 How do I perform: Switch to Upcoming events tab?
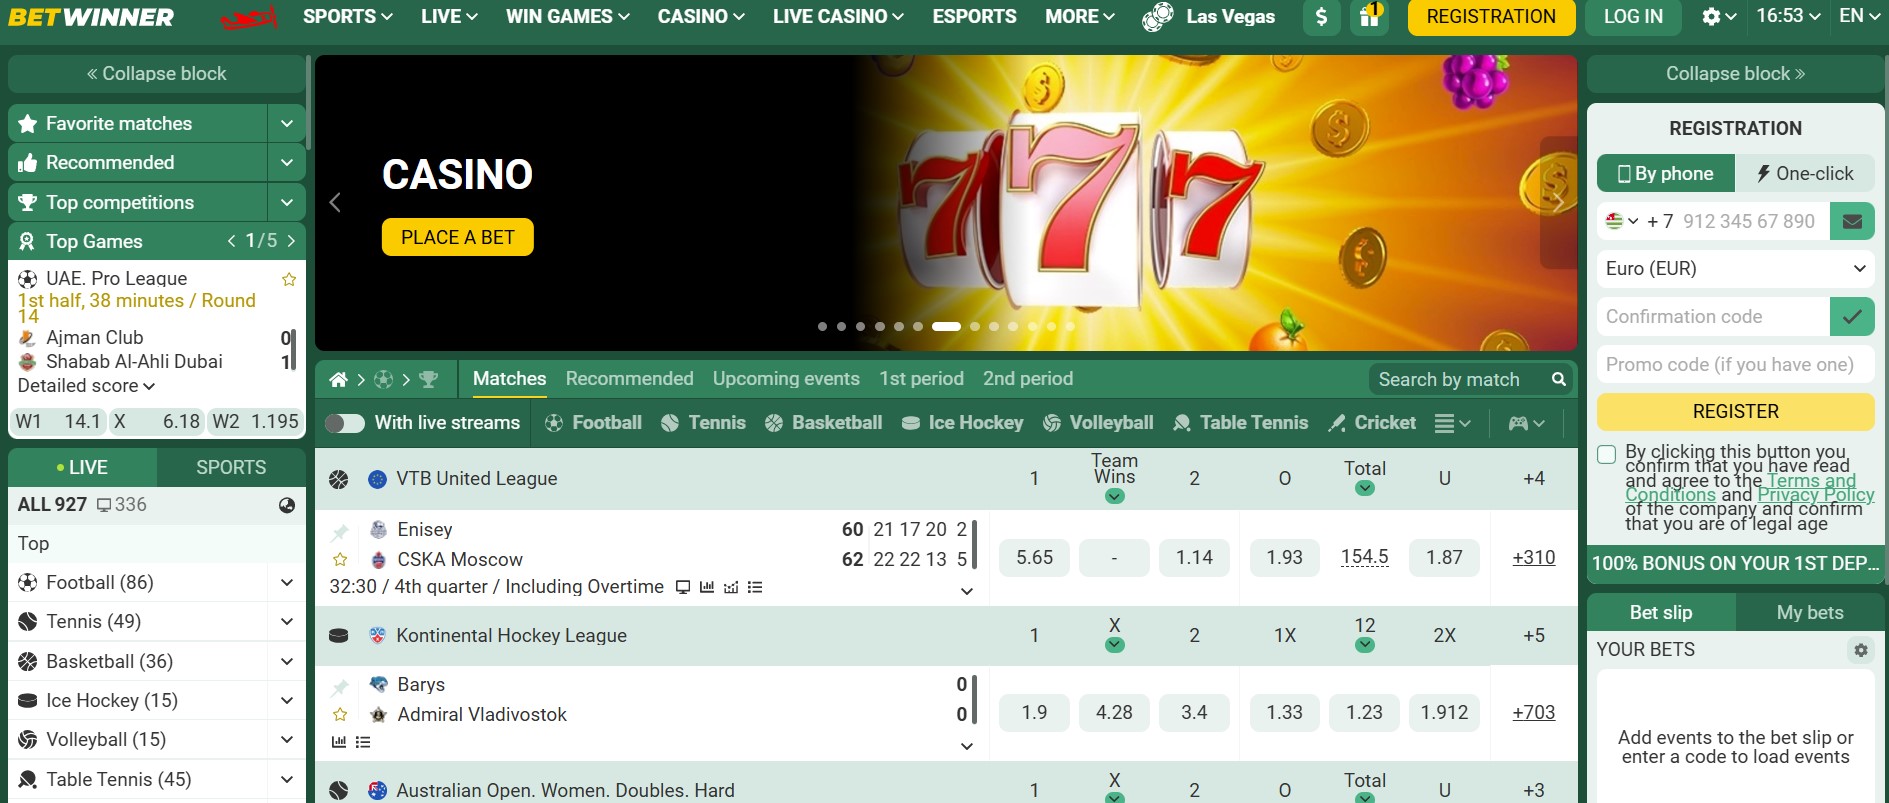(x=786, y=379)
